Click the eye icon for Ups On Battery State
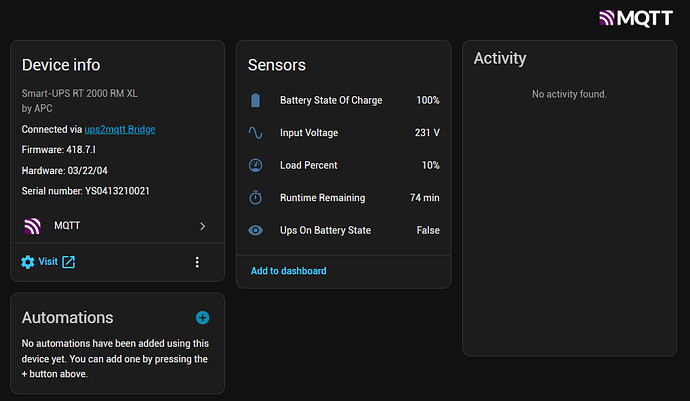This screenshot has height=401, width=690. [x=256, y=230]
